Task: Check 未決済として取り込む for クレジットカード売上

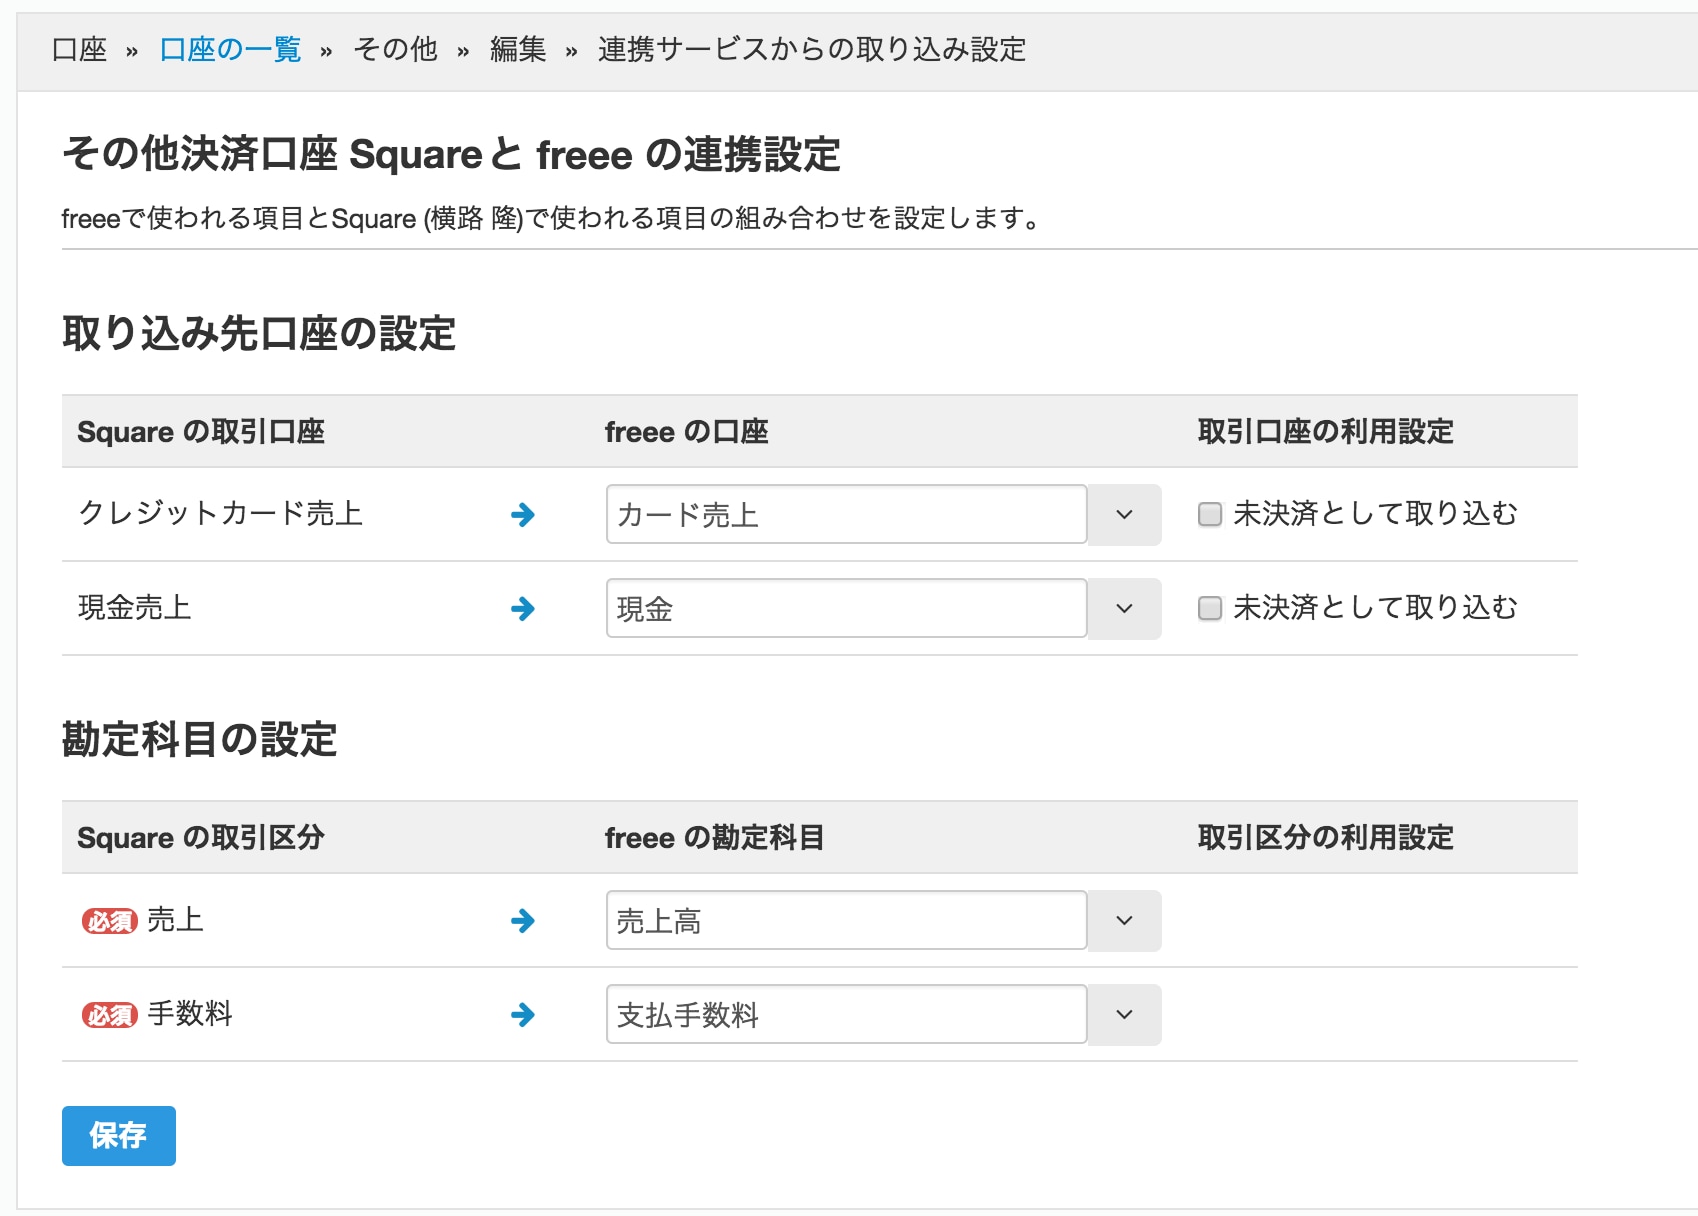Action: [1210, 514]
